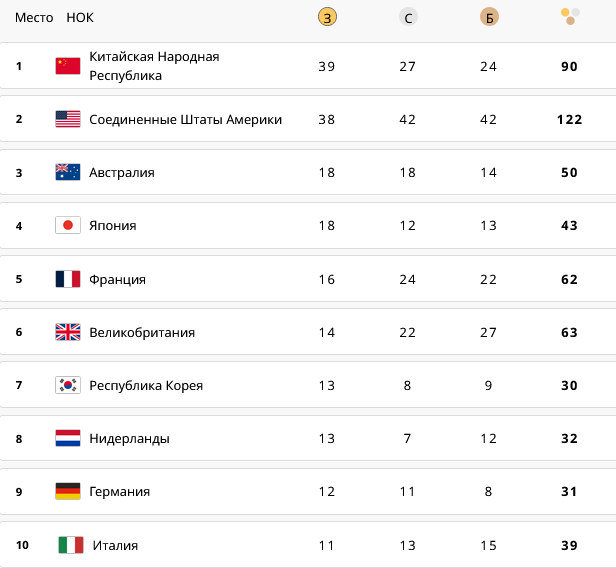
Task: Select Китайская Народная Республика country name
Action: [x=154, y=66]
